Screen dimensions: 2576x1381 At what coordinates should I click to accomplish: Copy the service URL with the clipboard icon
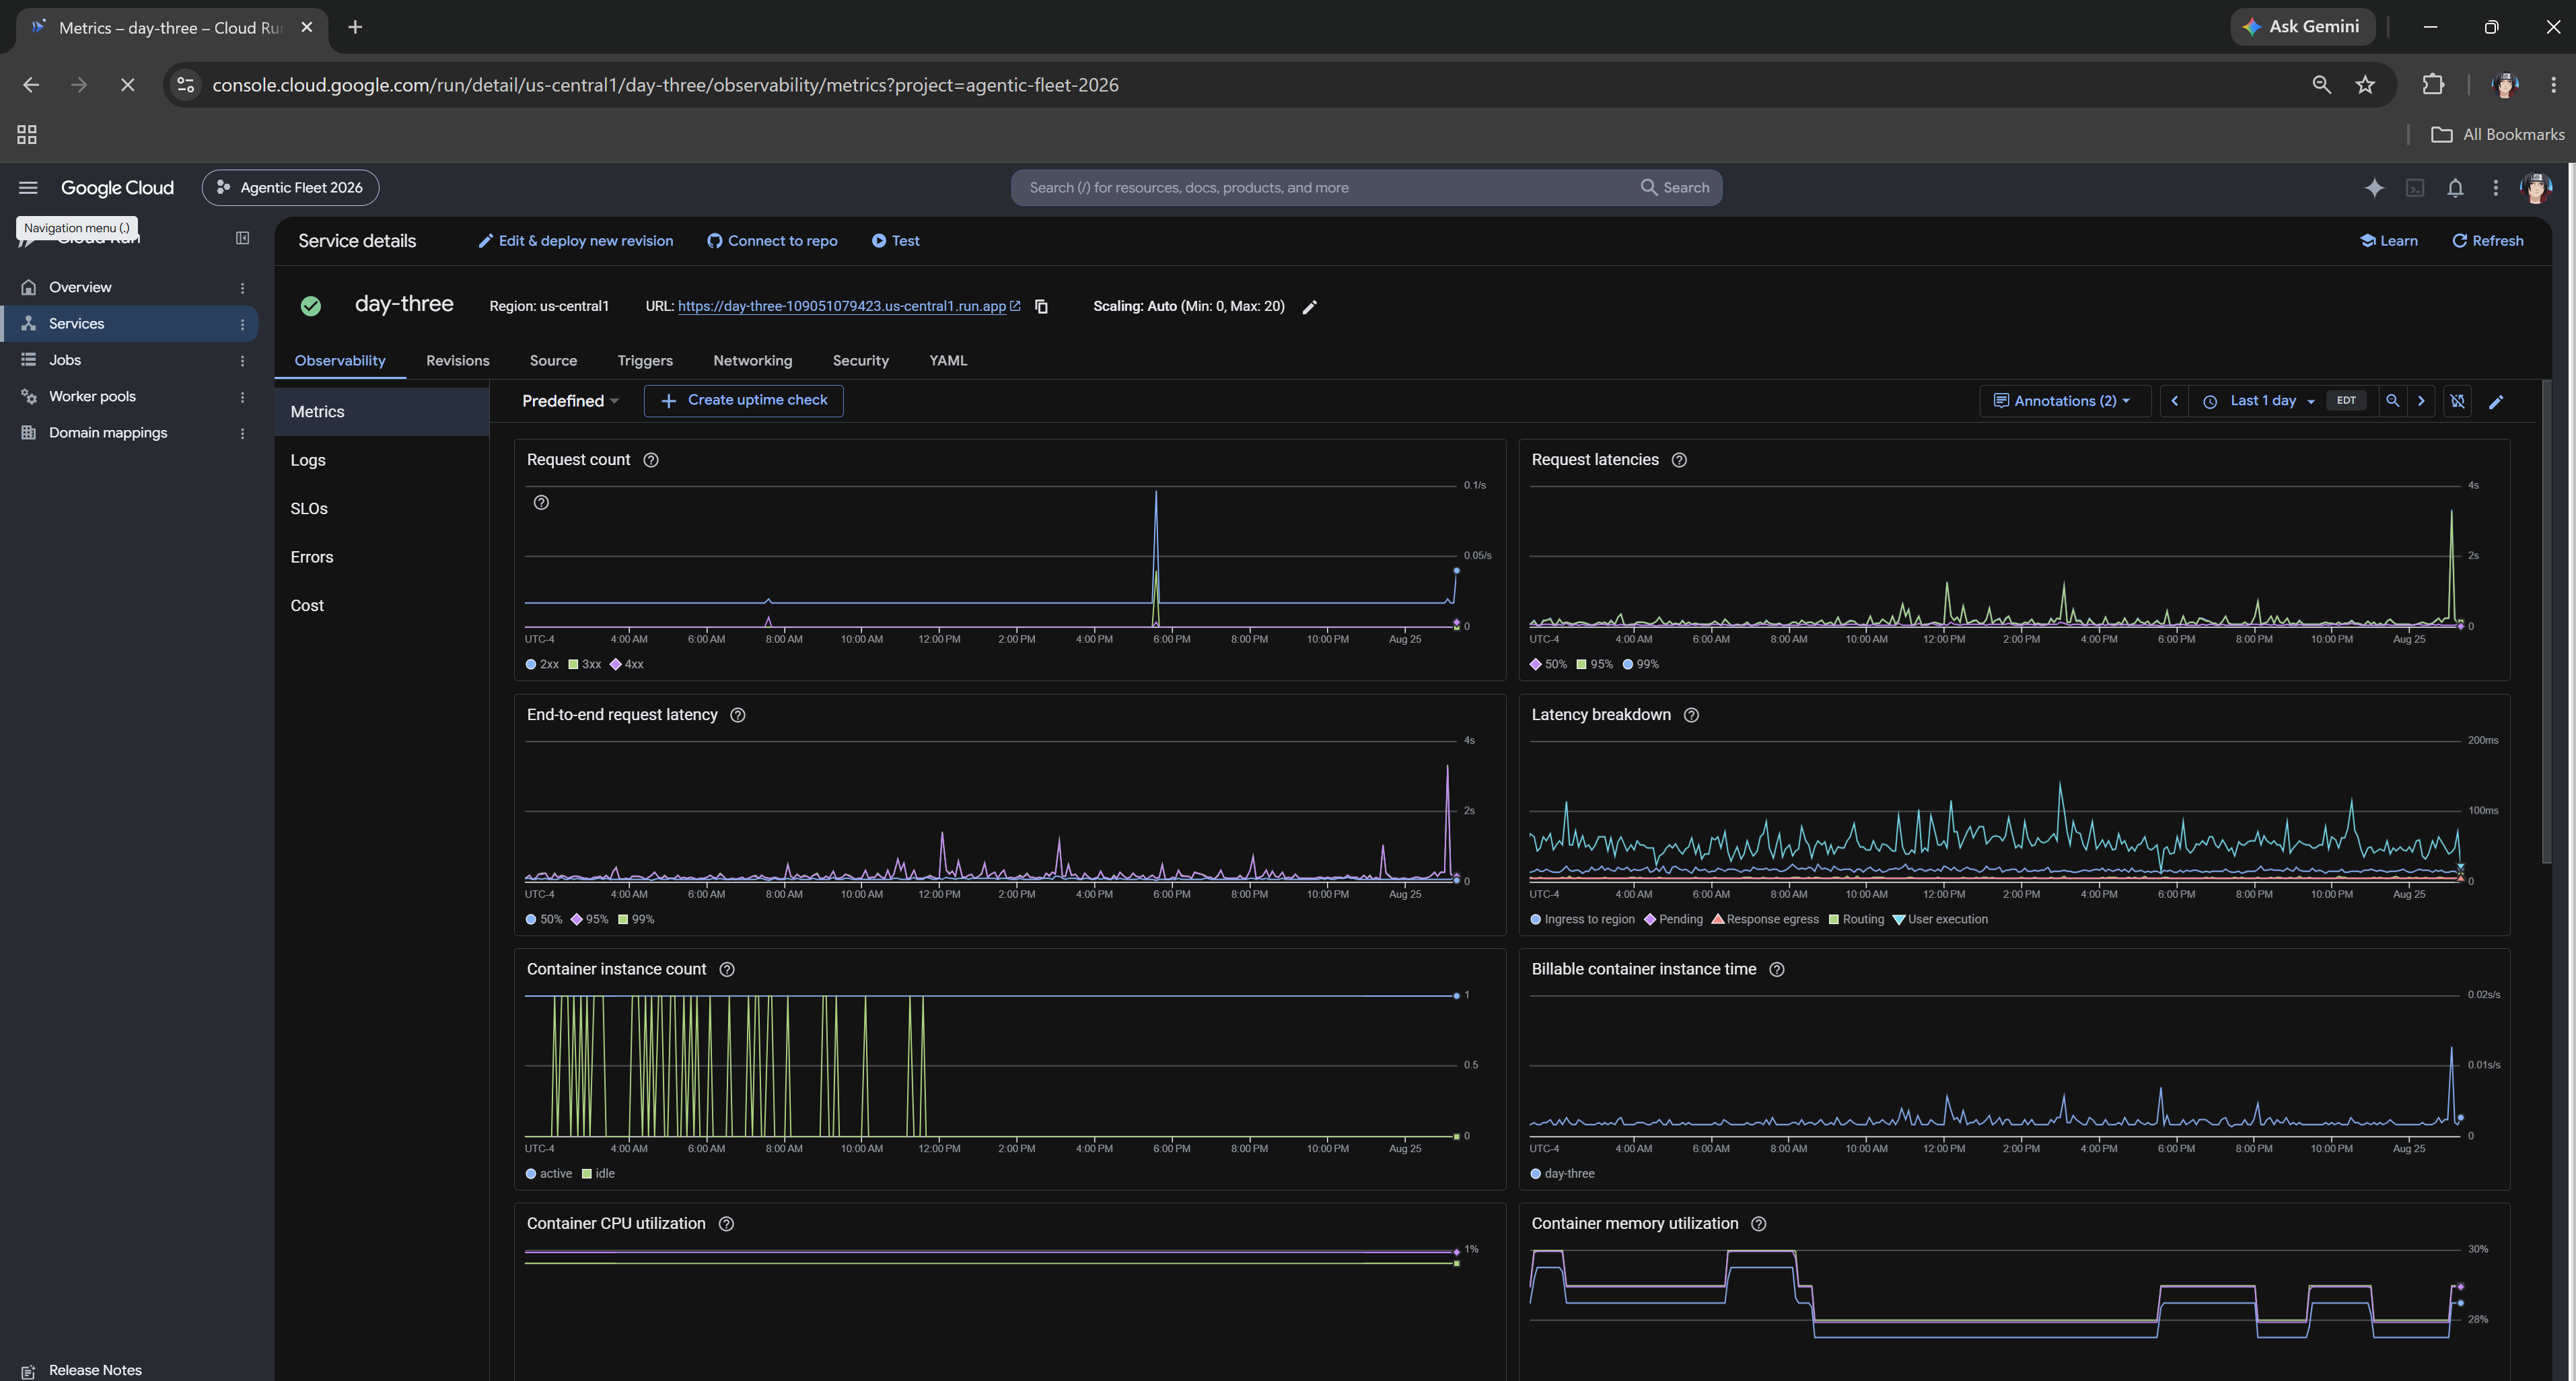point(1041,306)
